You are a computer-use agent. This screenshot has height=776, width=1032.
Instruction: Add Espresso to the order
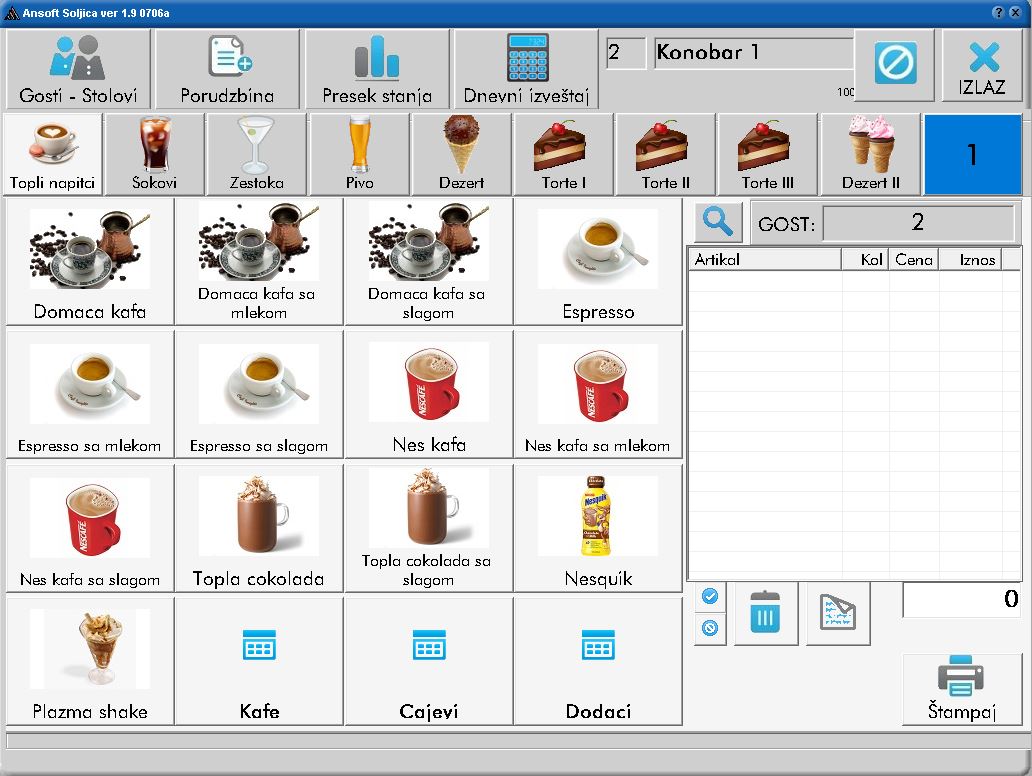coord(598,261)
